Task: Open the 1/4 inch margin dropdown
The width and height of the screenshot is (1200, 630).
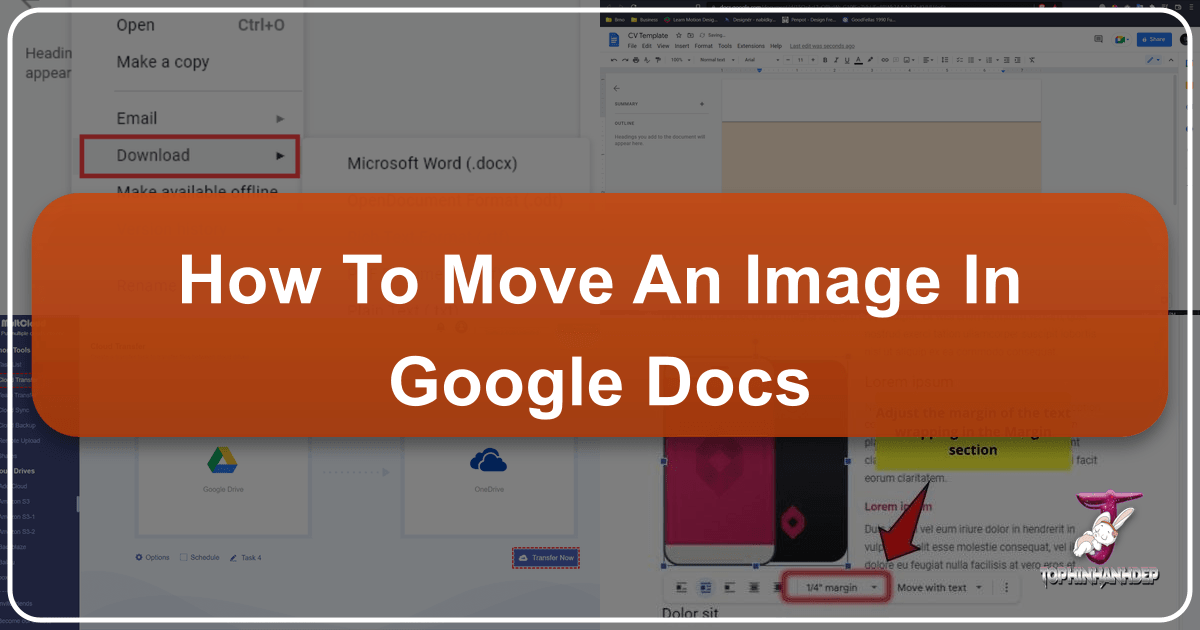Action: 837,587
